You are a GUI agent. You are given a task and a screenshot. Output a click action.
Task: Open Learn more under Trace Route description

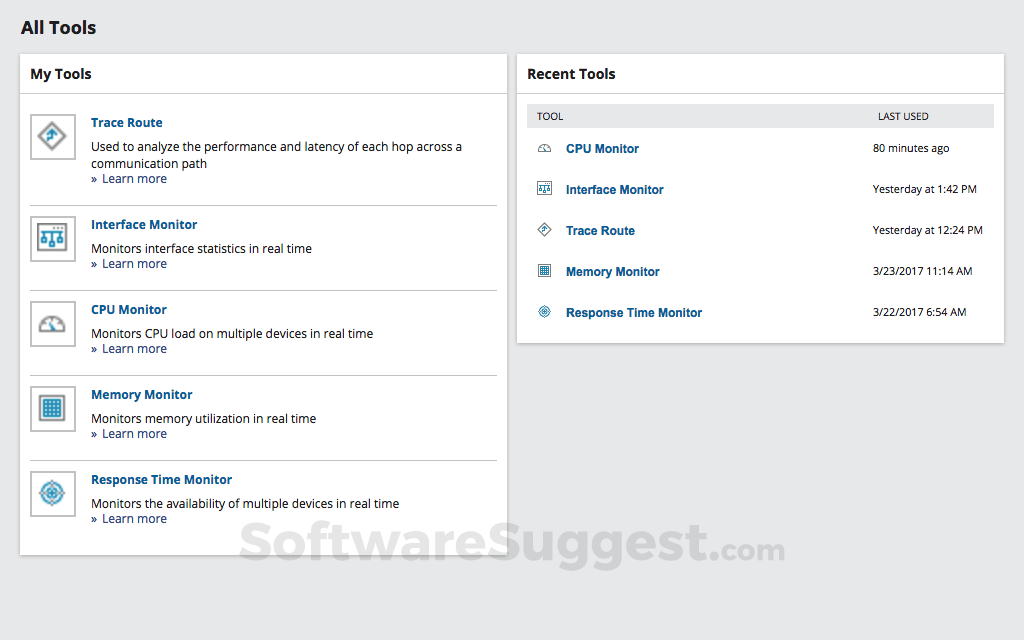134,179
